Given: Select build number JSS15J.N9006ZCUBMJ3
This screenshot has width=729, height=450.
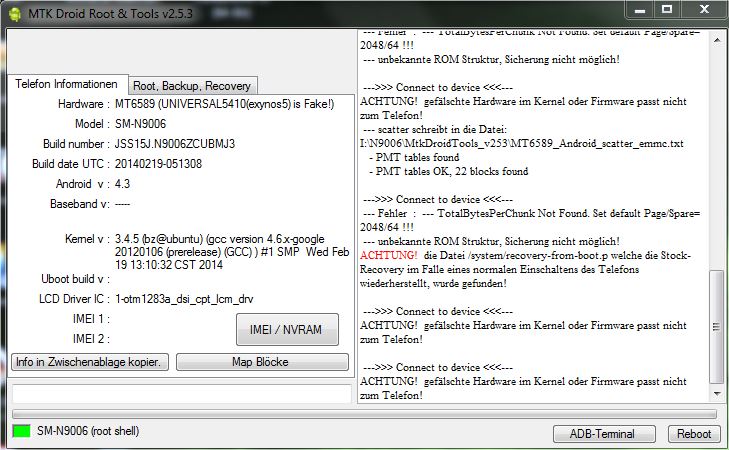Looking at the screenshot, I should click(x=175, y=144).
